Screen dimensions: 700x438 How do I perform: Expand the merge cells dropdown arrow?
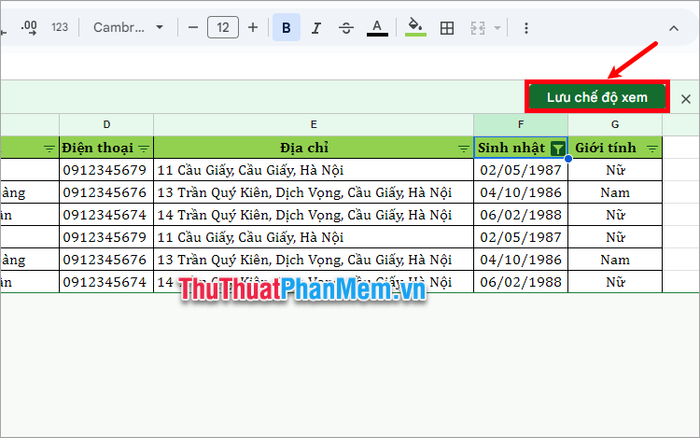[x=497, y=28]
